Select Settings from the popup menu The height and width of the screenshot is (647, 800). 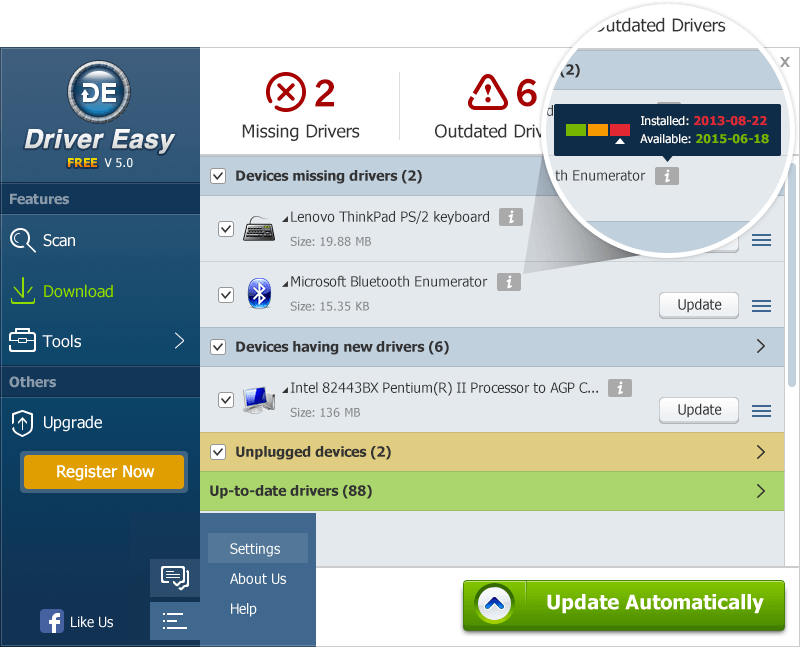pos(255,549)
